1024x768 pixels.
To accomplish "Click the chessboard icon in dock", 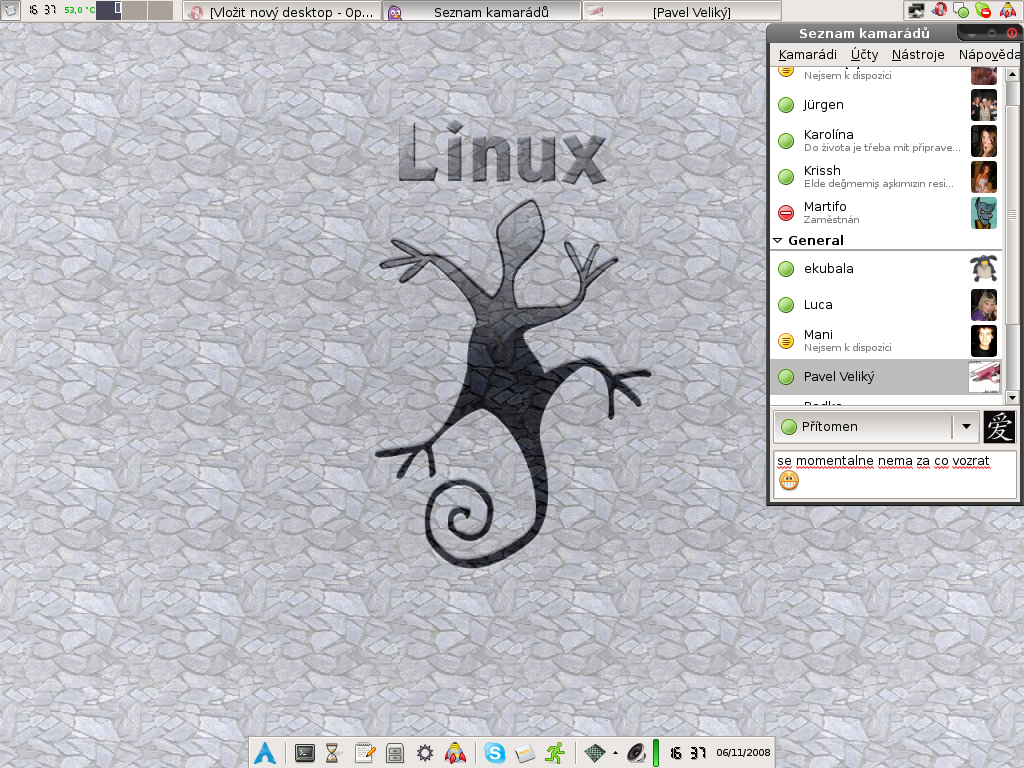I will [x=595, y=754].
